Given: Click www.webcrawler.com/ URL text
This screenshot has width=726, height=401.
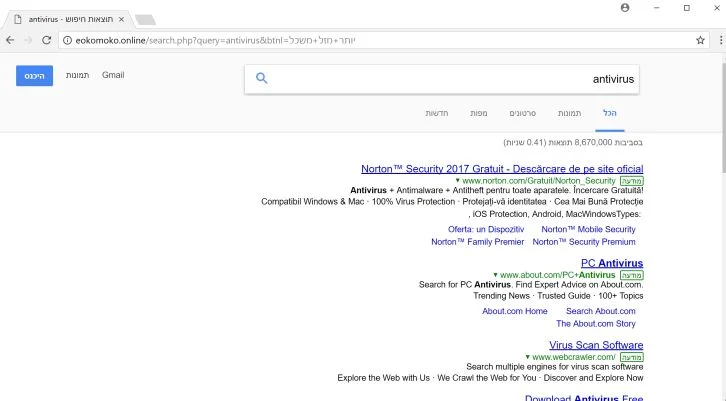Looking at the screenshot, I should tap(574, 357).
